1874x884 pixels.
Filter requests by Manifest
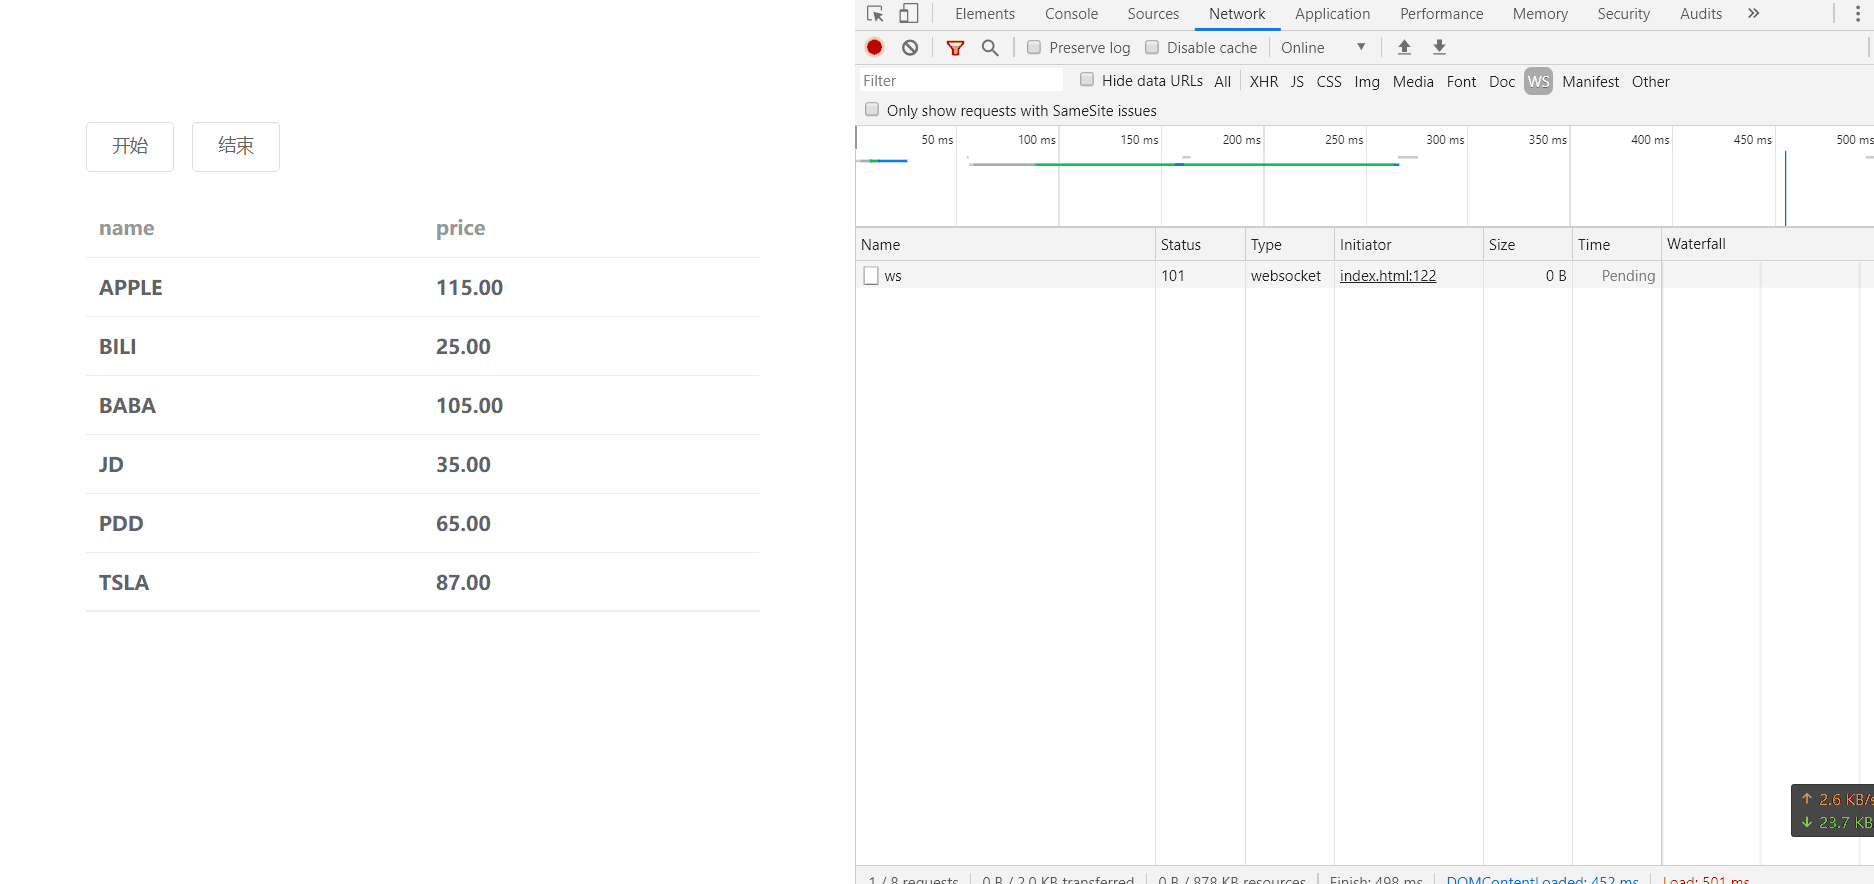1590,82
